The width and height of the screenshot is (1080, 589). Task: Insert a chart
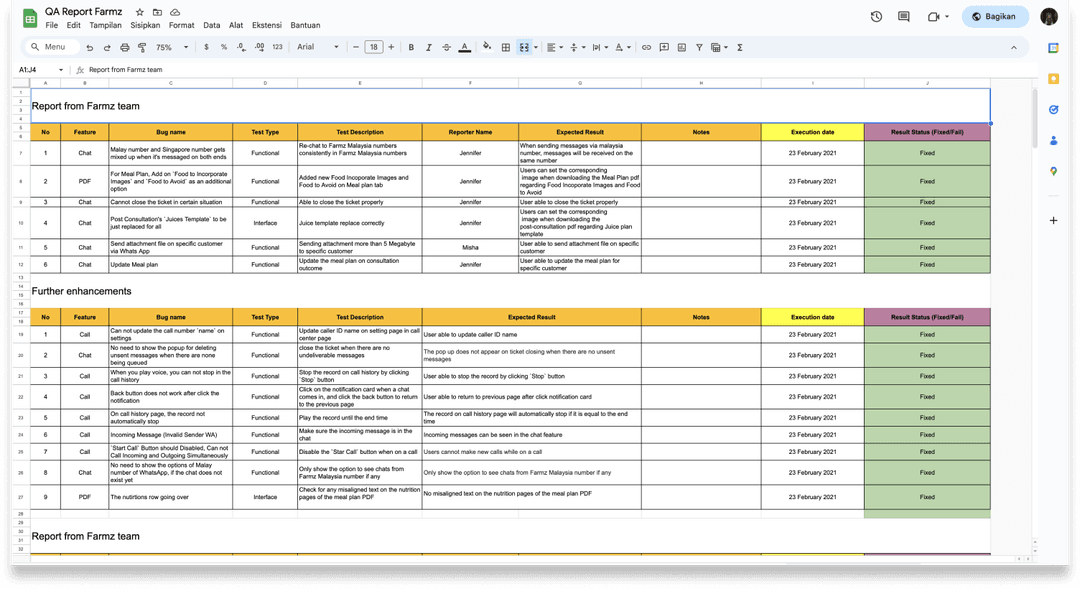point(682,48)
